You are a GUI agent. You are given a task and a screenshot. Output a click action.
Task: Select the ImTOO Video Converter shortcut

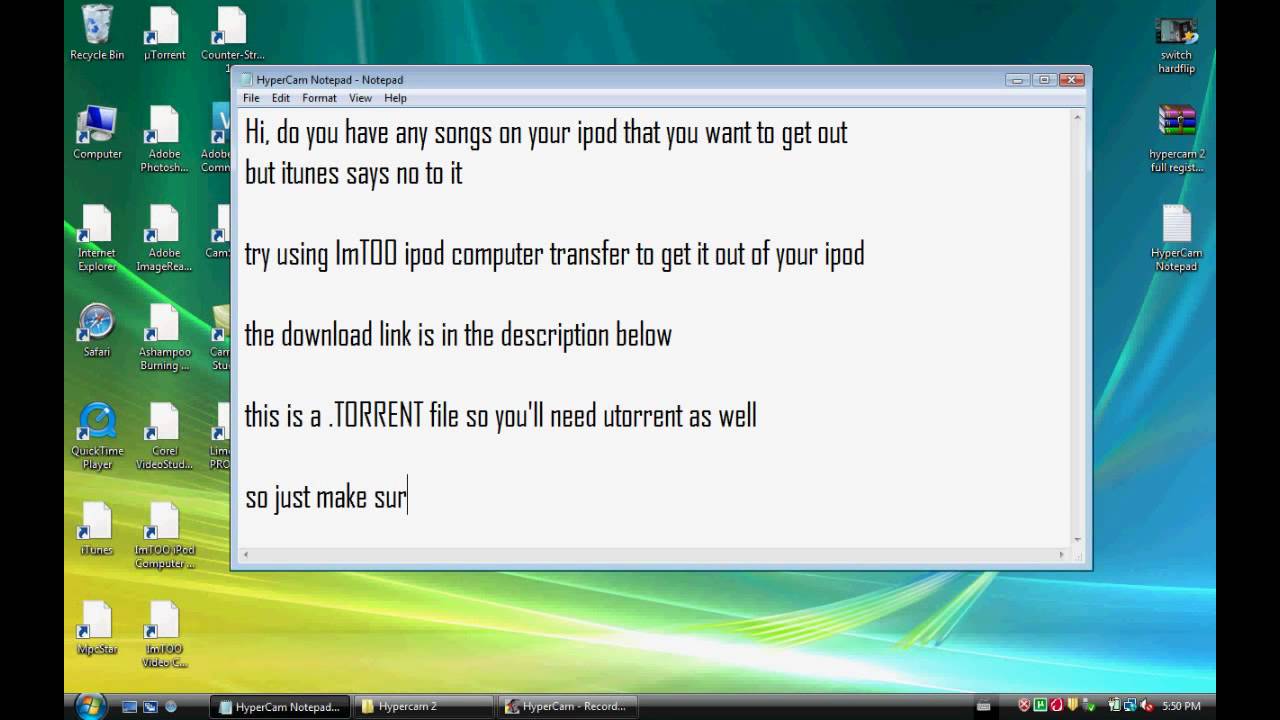(164, 634)
